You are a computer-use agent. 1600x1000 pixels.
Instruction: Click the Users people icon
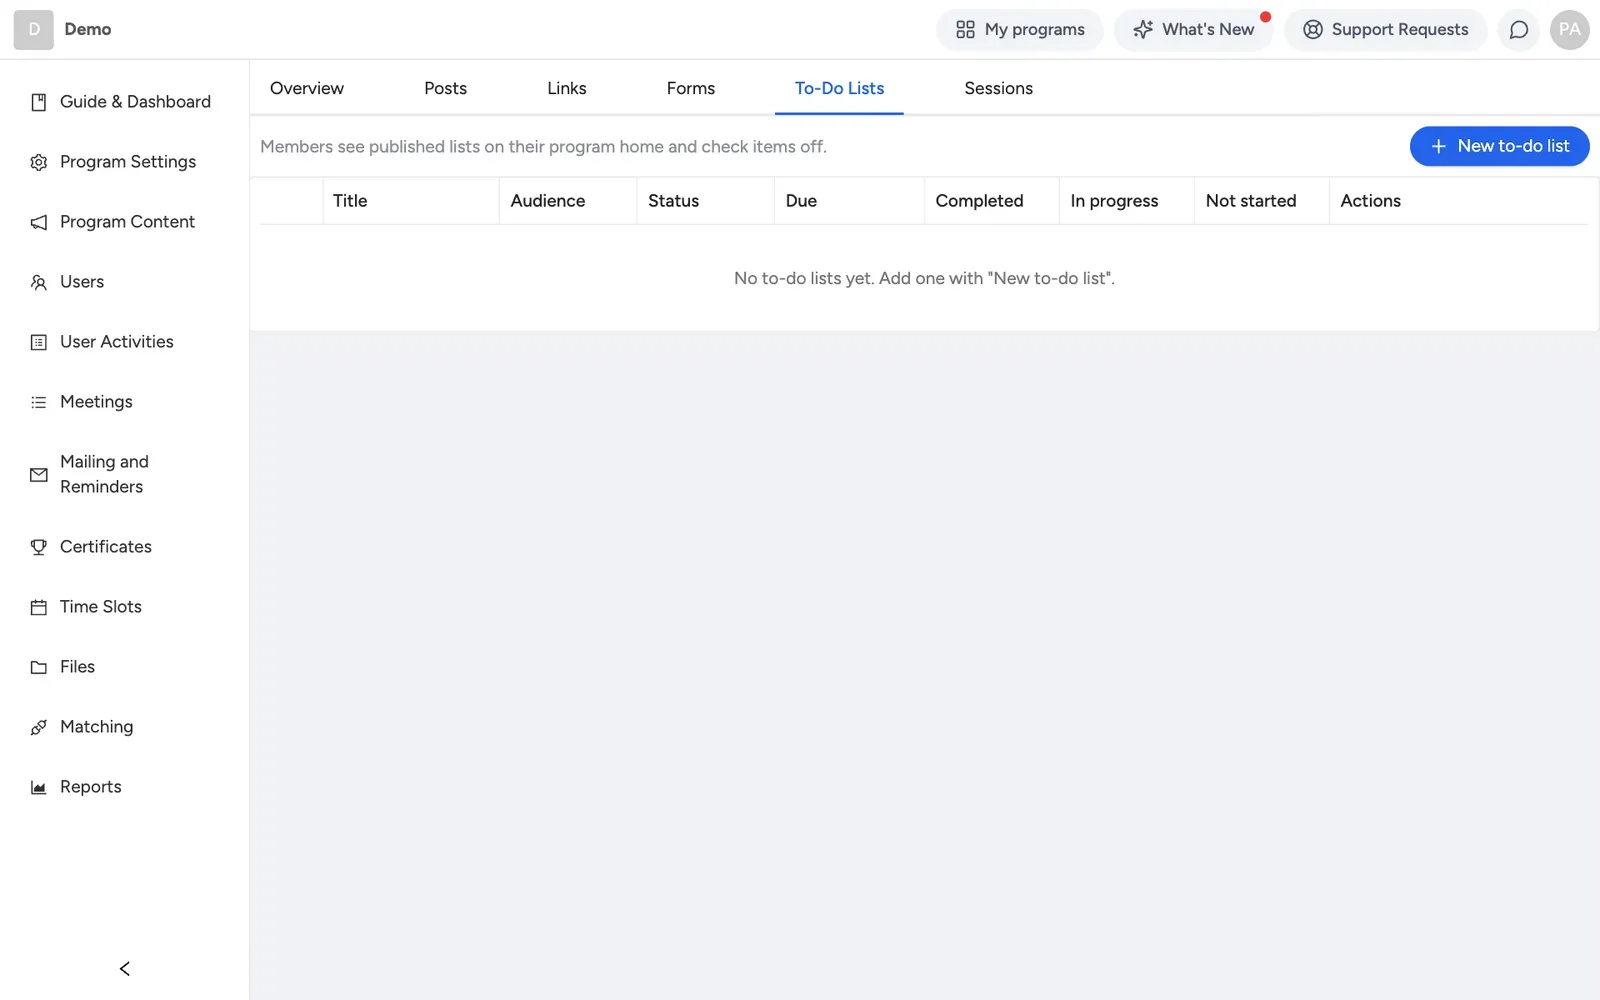tap(39, 282)
